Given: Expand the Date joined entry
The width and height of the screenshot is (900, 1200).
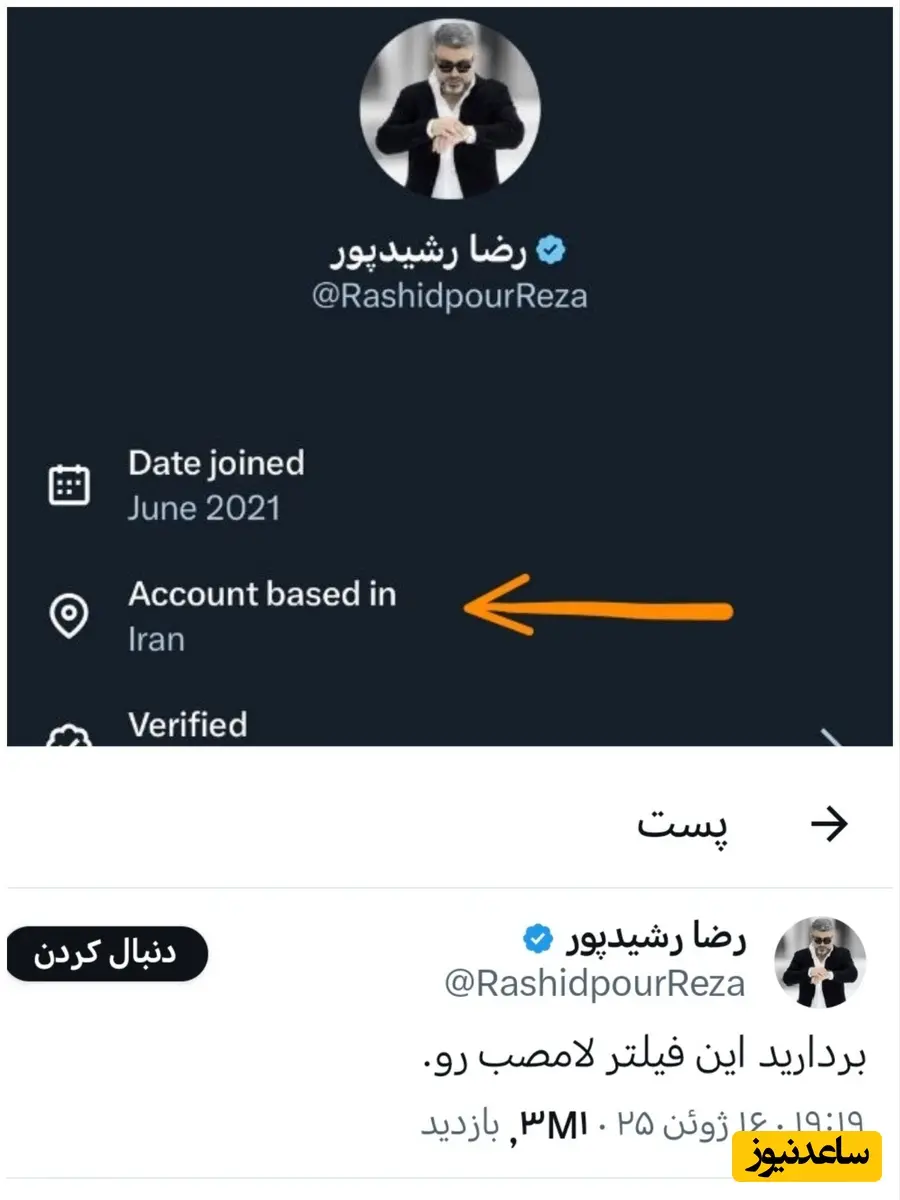Looking at the screenshot, I should point(216,484).
